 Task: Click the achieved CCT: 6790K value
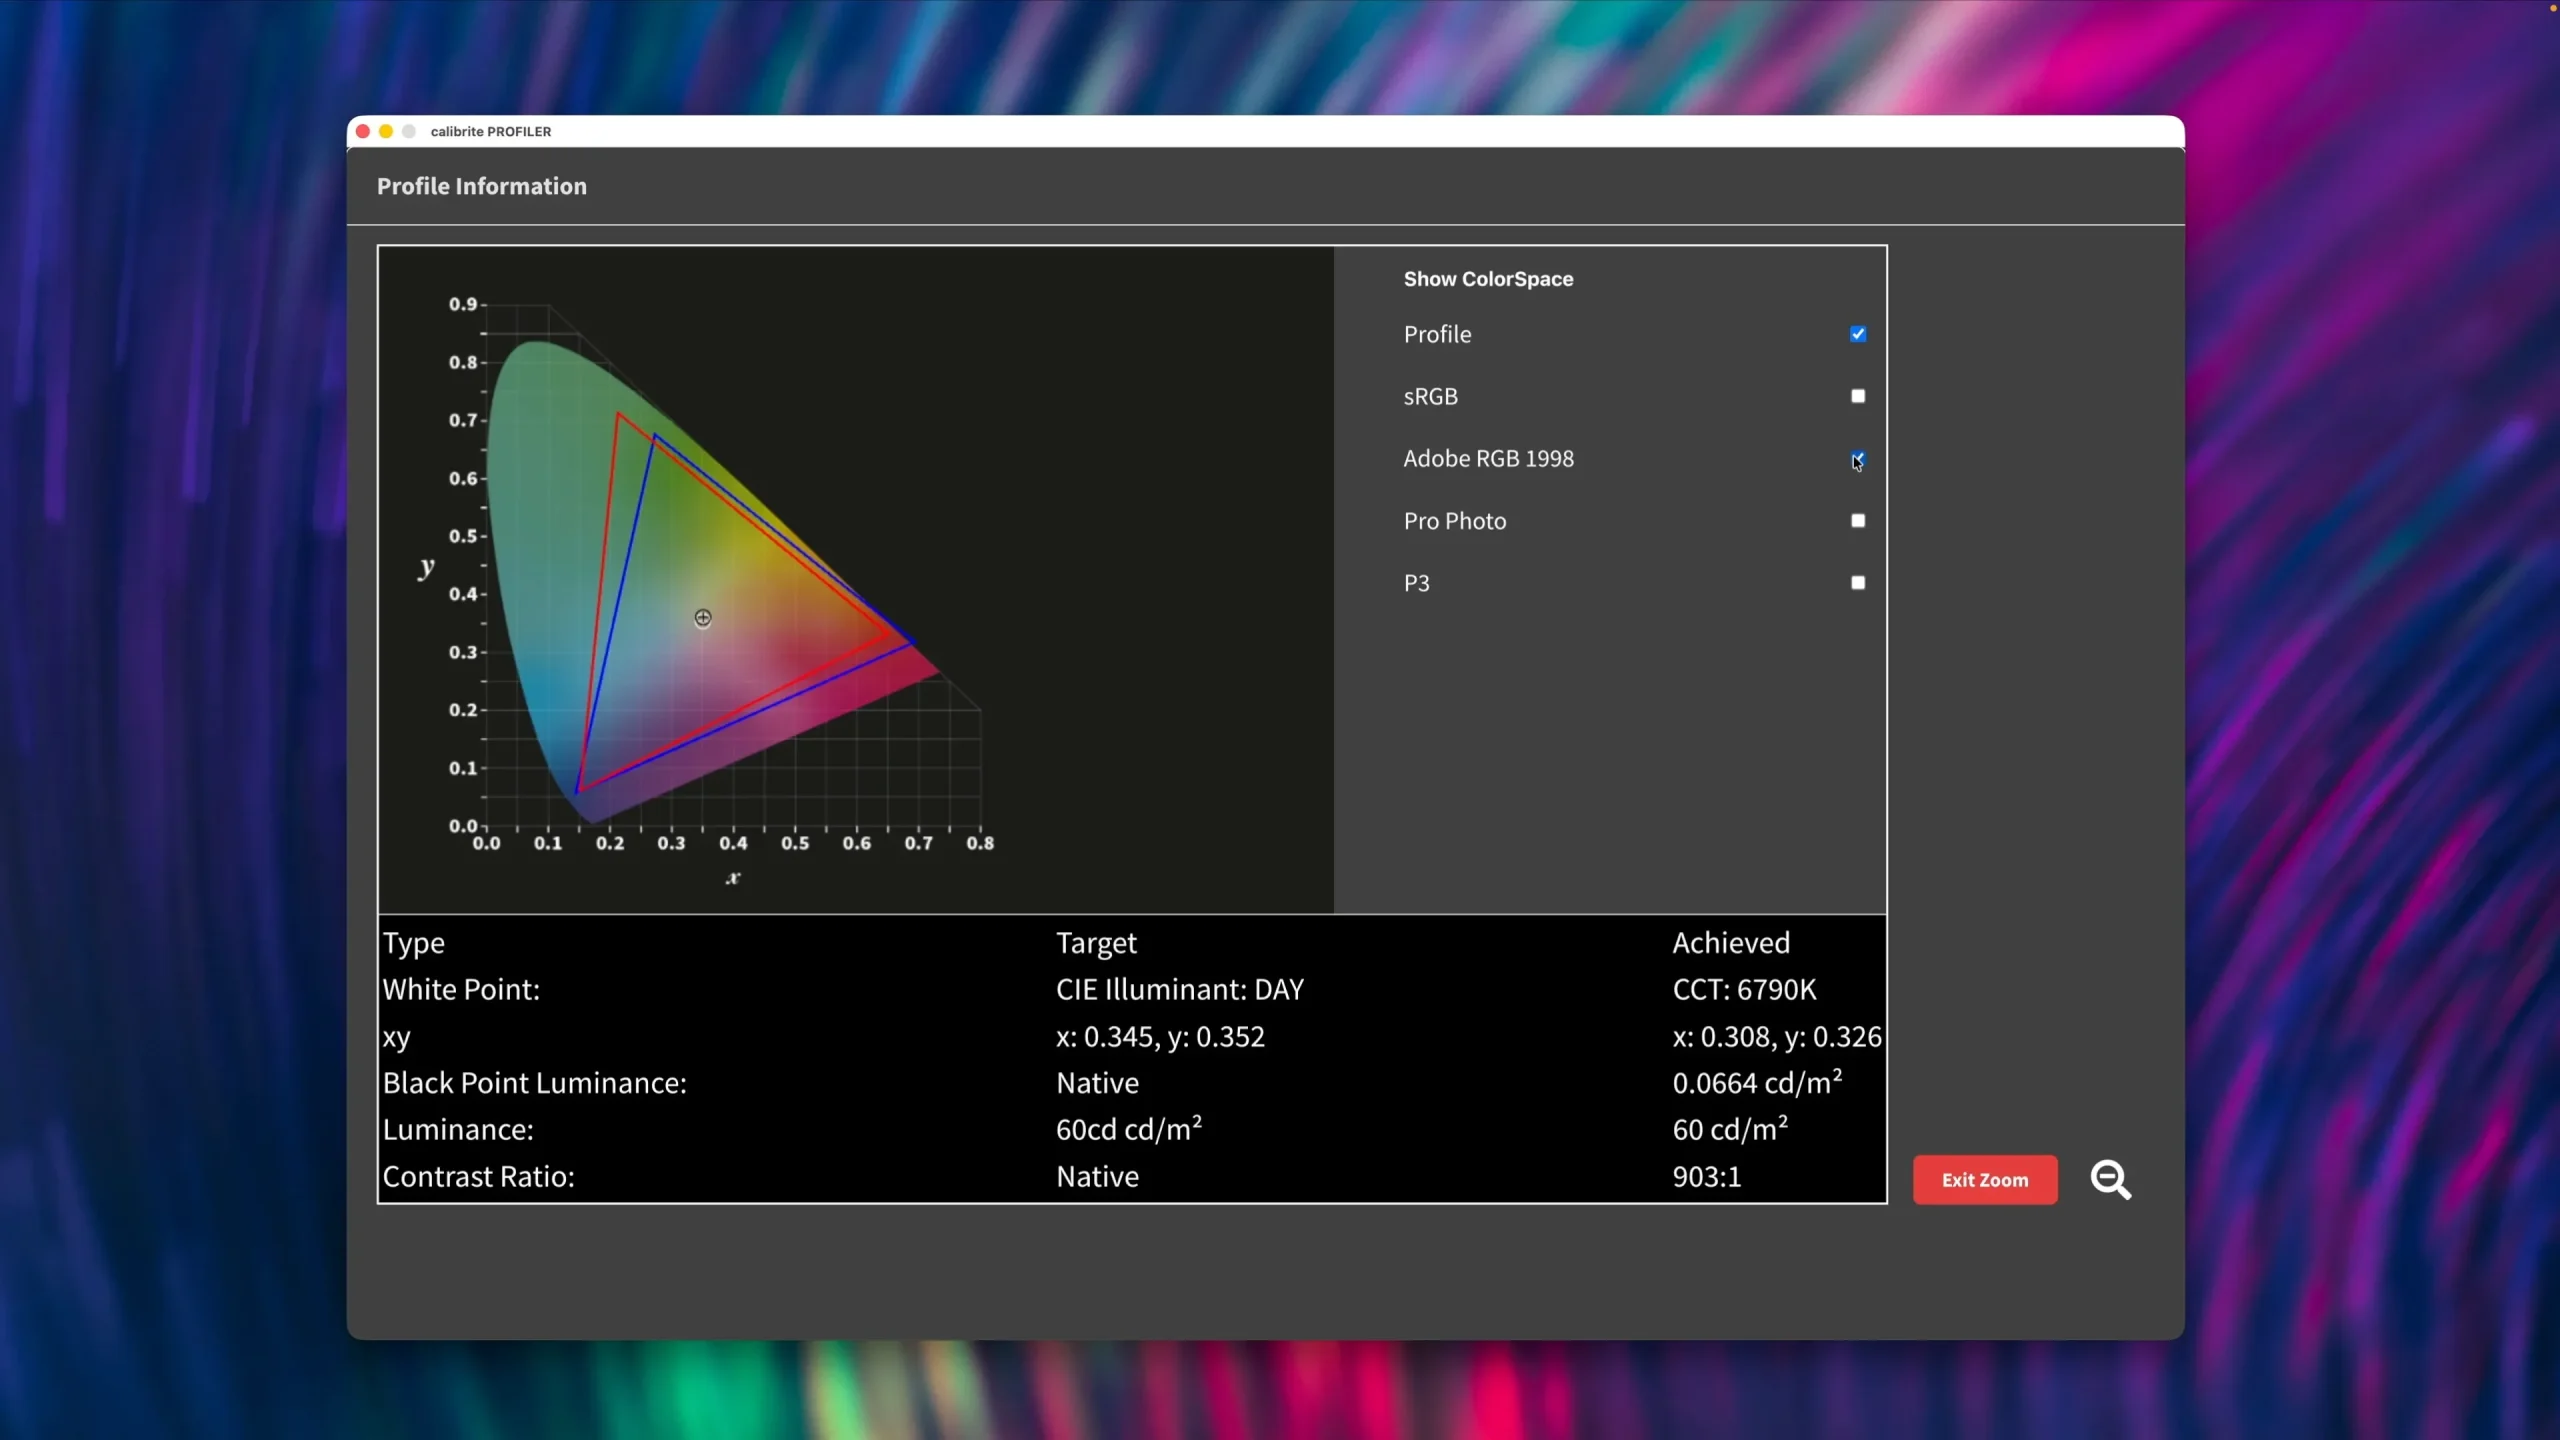1744,990
